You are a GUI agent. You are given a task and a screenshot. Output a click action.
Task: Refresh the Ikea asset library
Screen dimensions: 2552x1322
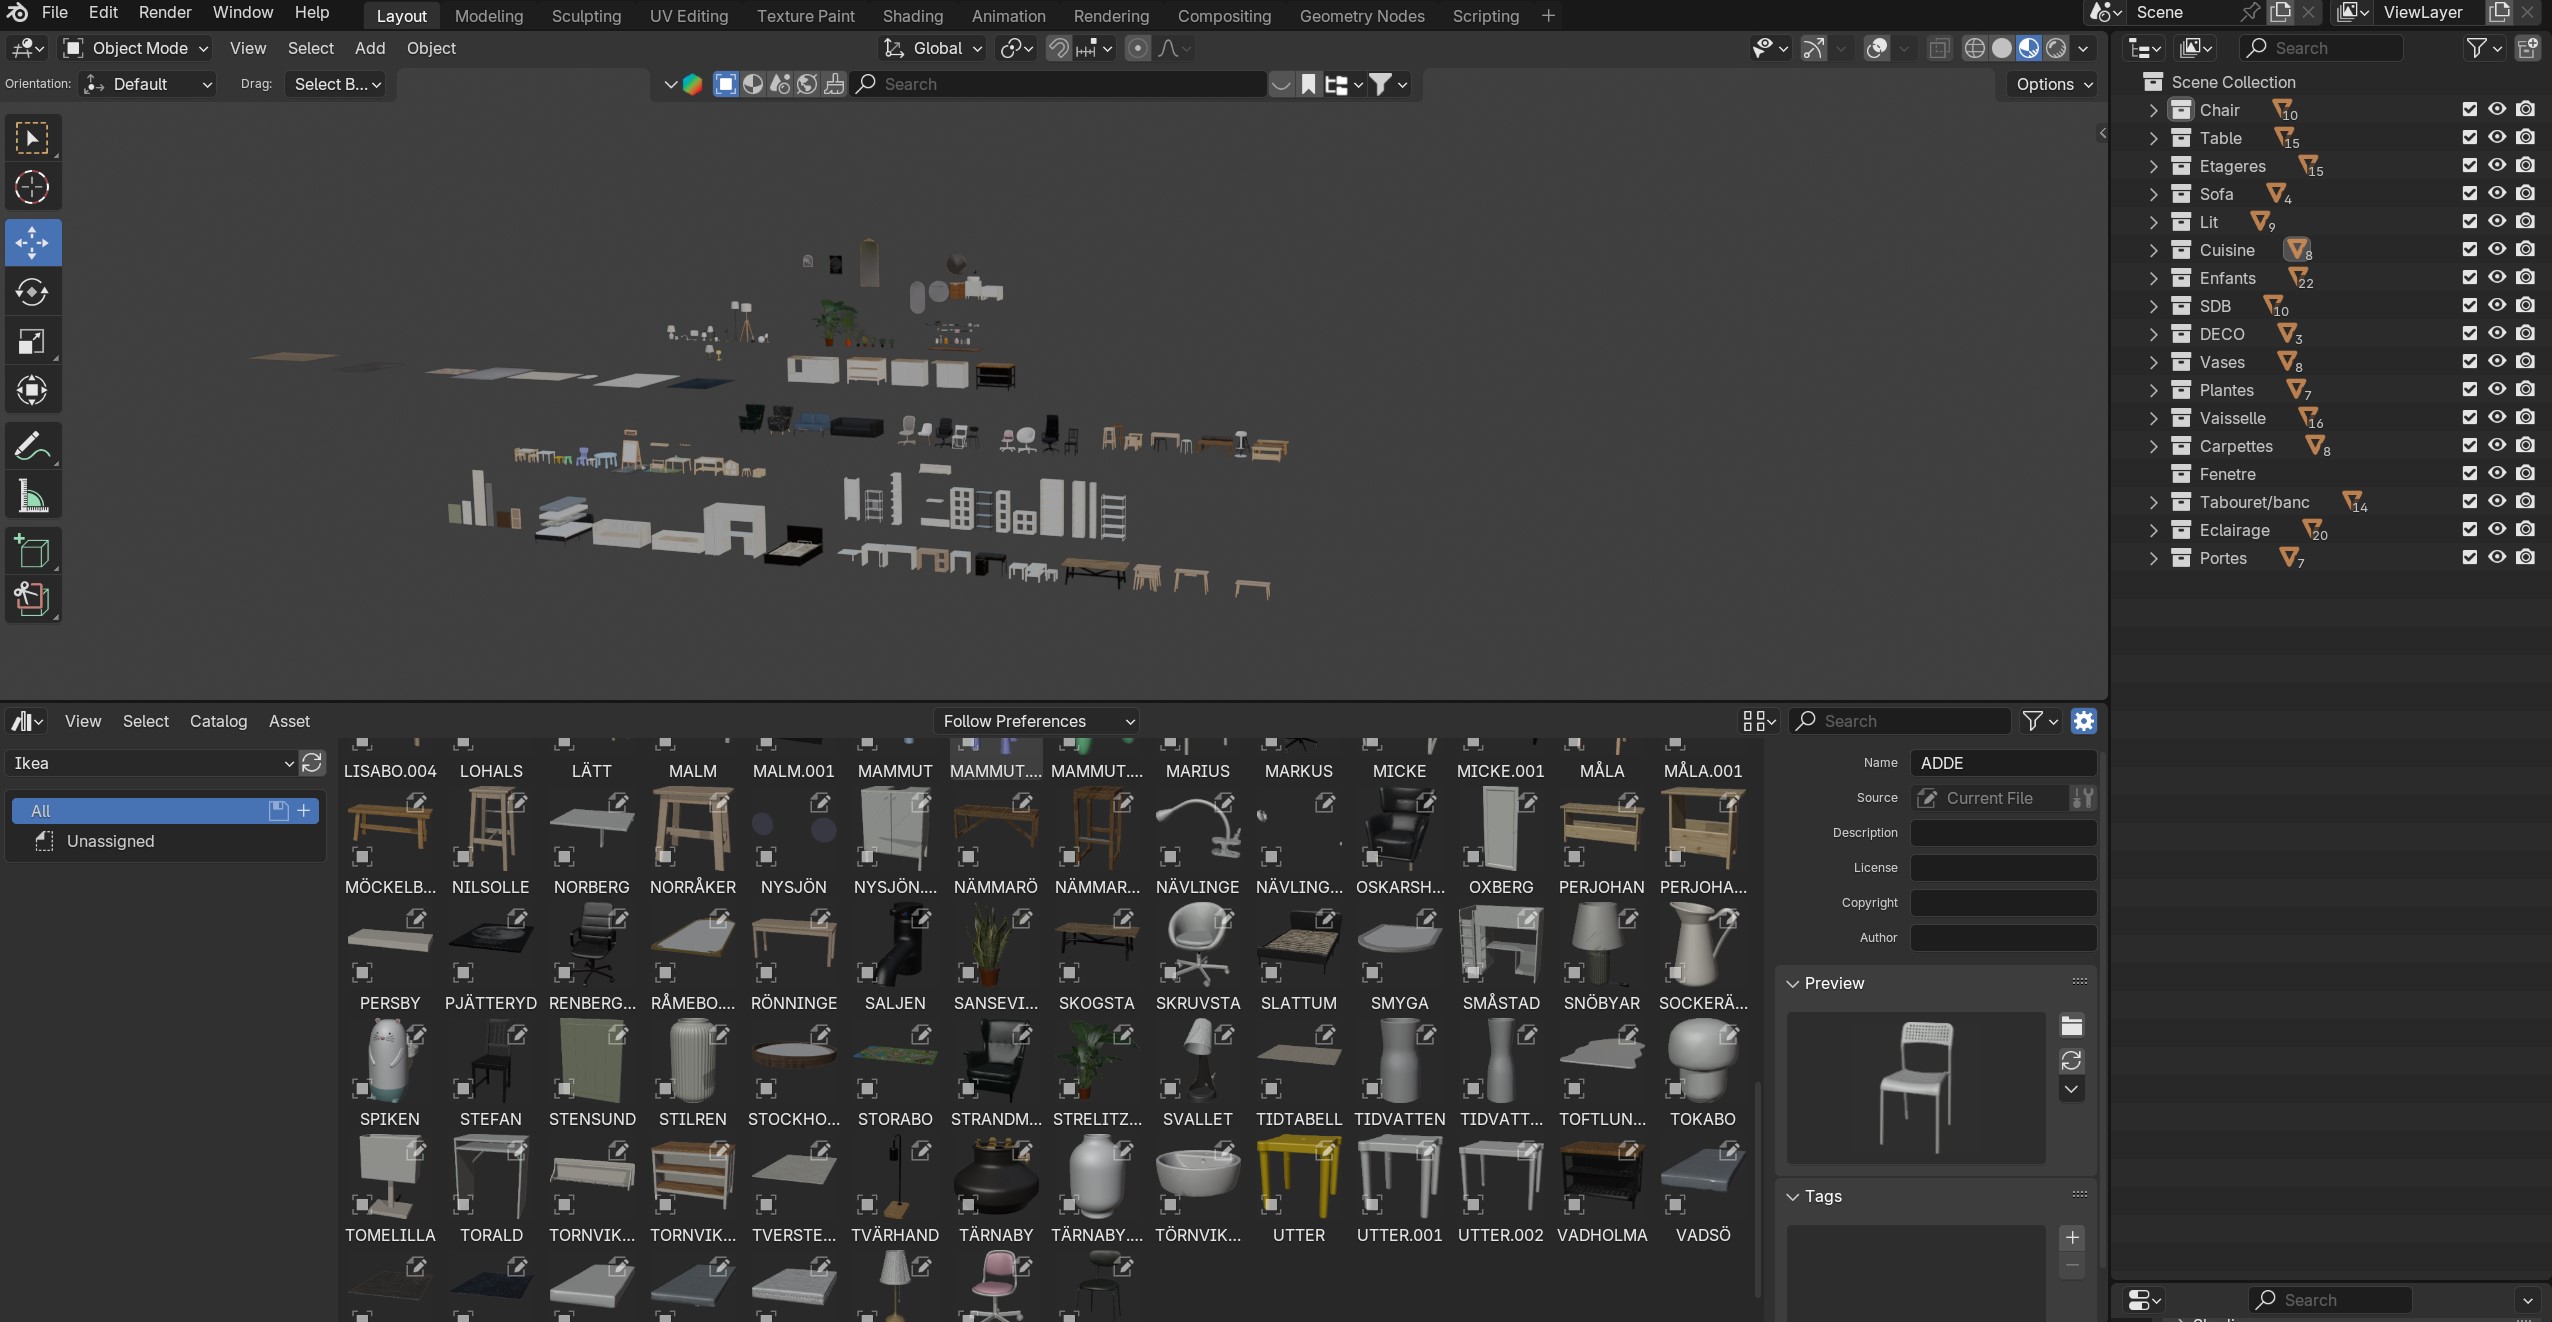tap(312, 763)
